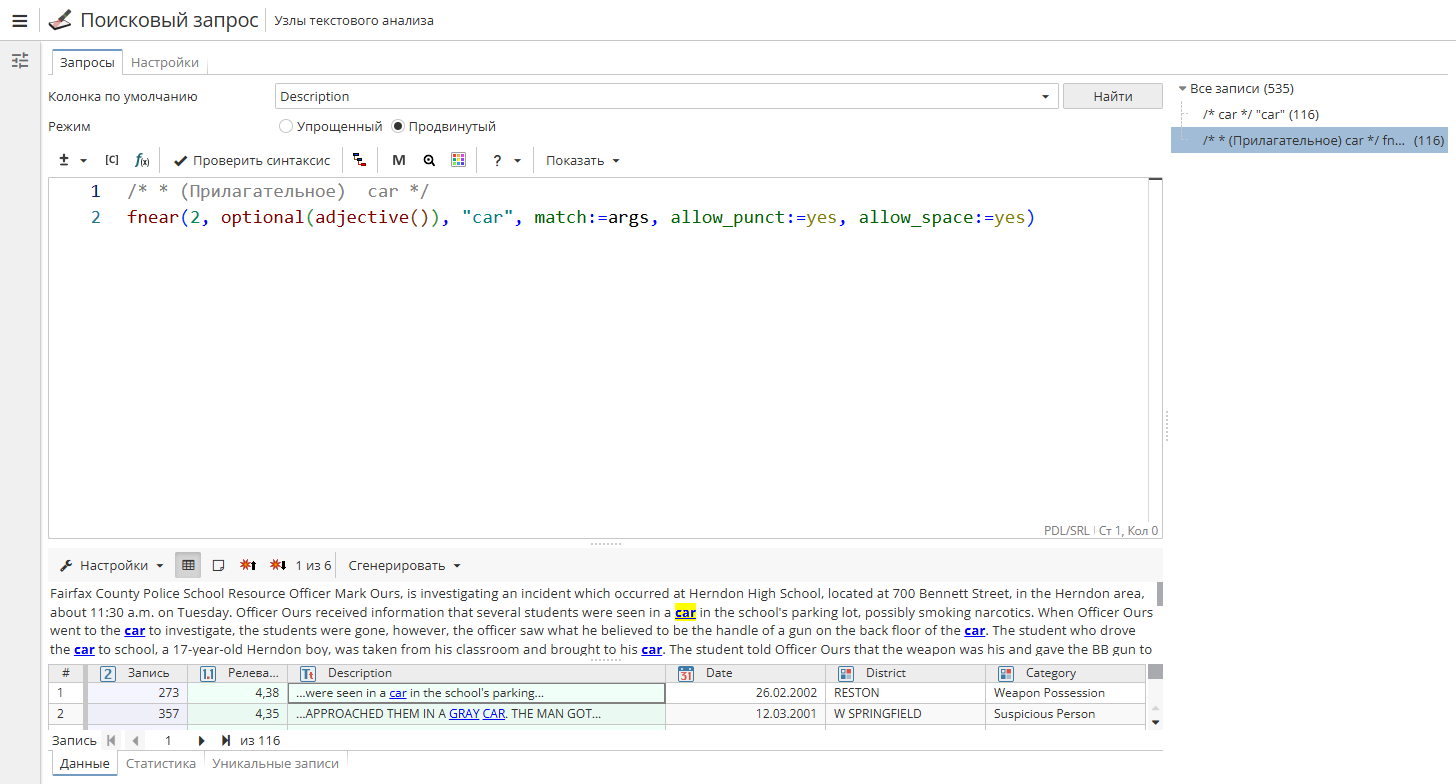Go to previous record
Viewport: 1456px width, 784px height.
coord(135,740)
